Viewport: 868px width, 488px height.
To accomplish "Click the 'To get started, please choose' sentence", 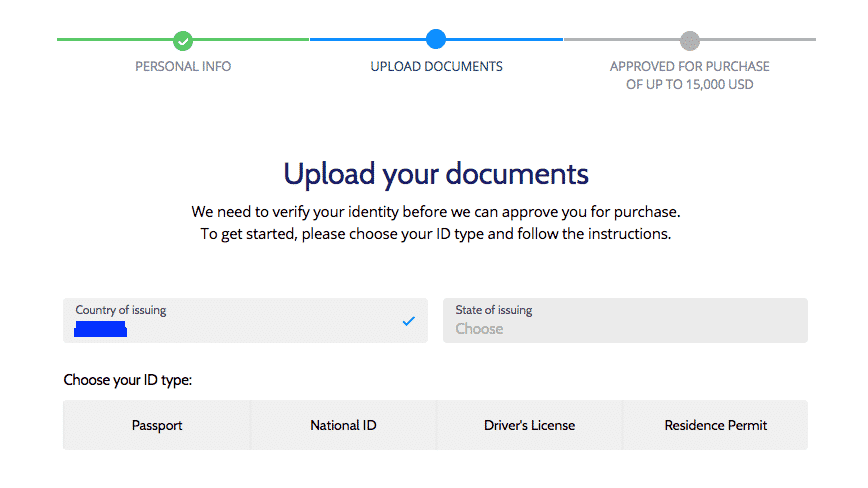I will coord(436,234).
